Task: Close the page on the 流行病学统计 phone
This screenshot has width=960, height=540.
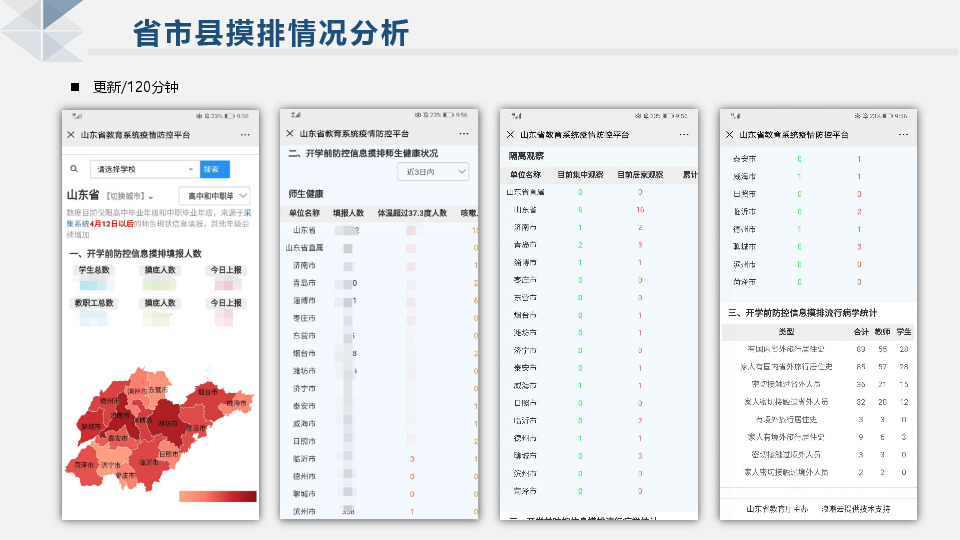Action: point(729,135)
